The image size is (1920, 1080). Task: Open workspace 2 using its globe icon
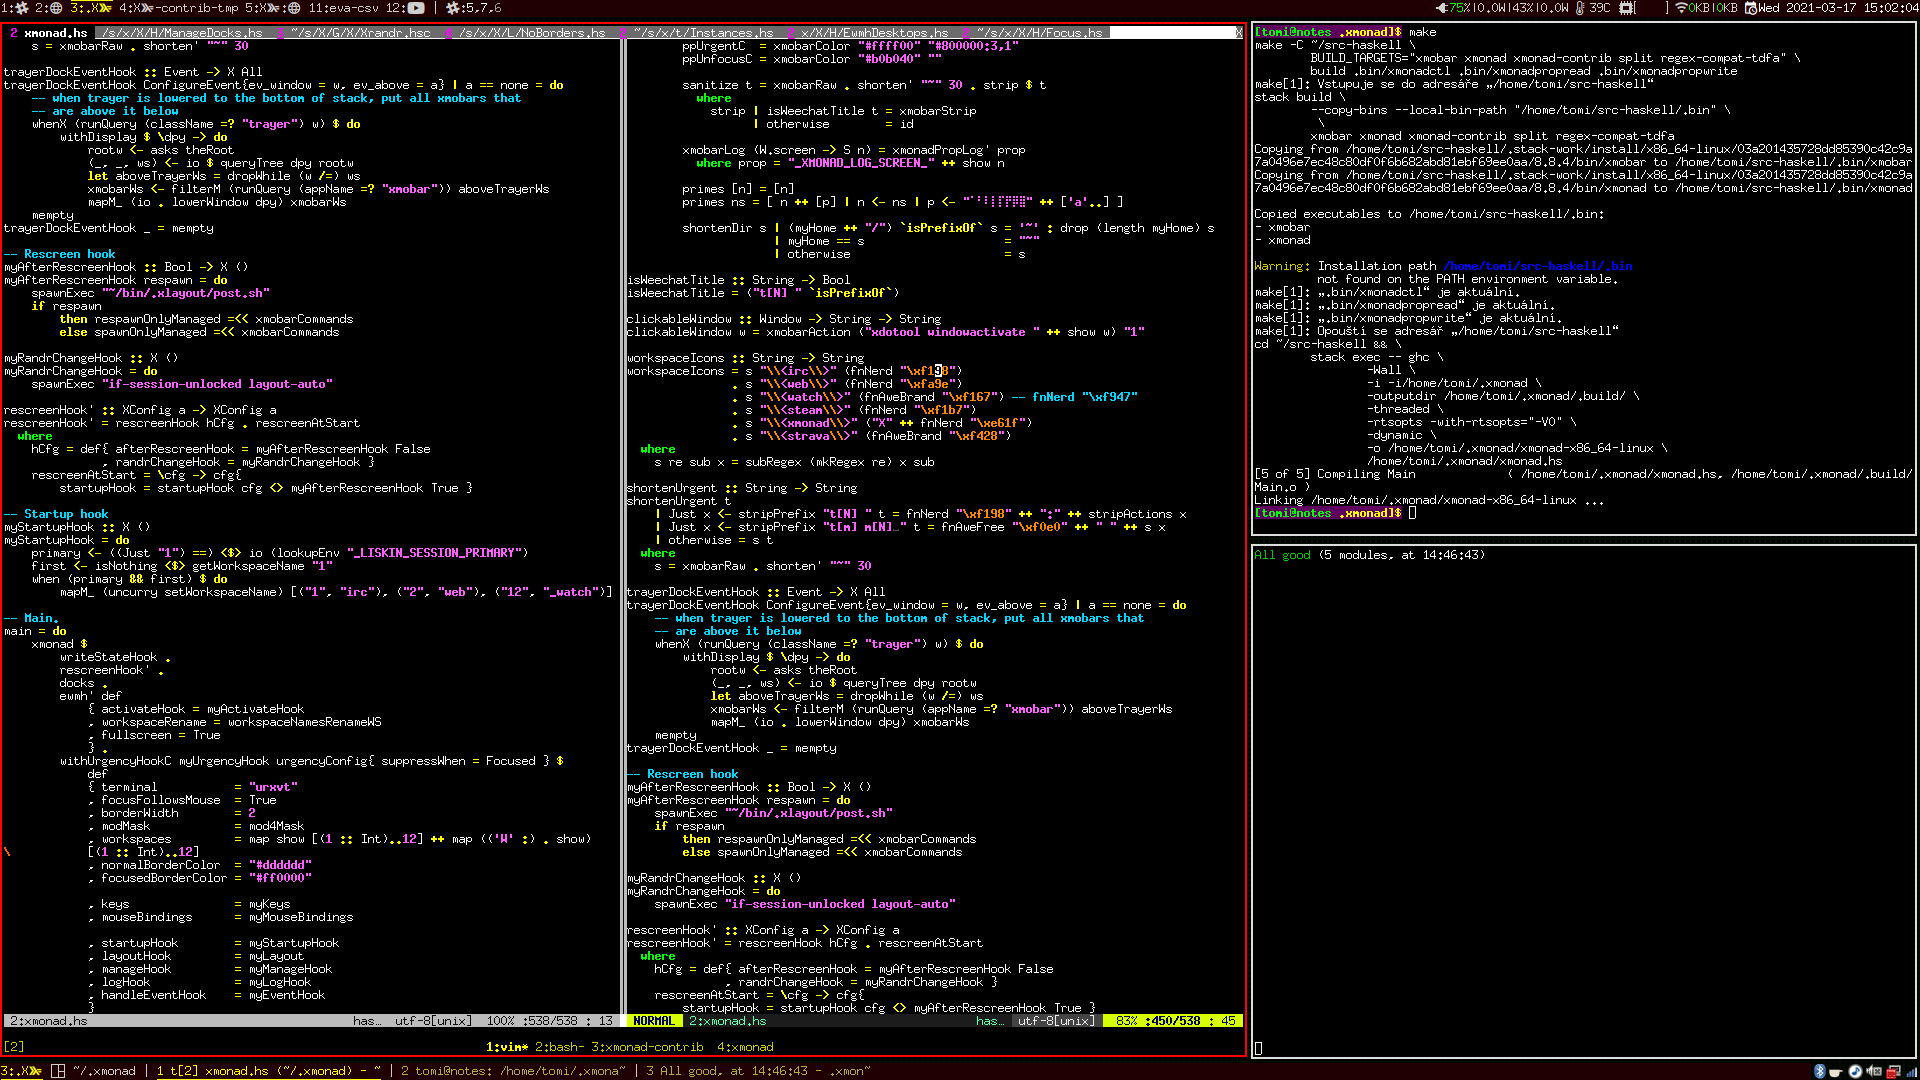55,8
